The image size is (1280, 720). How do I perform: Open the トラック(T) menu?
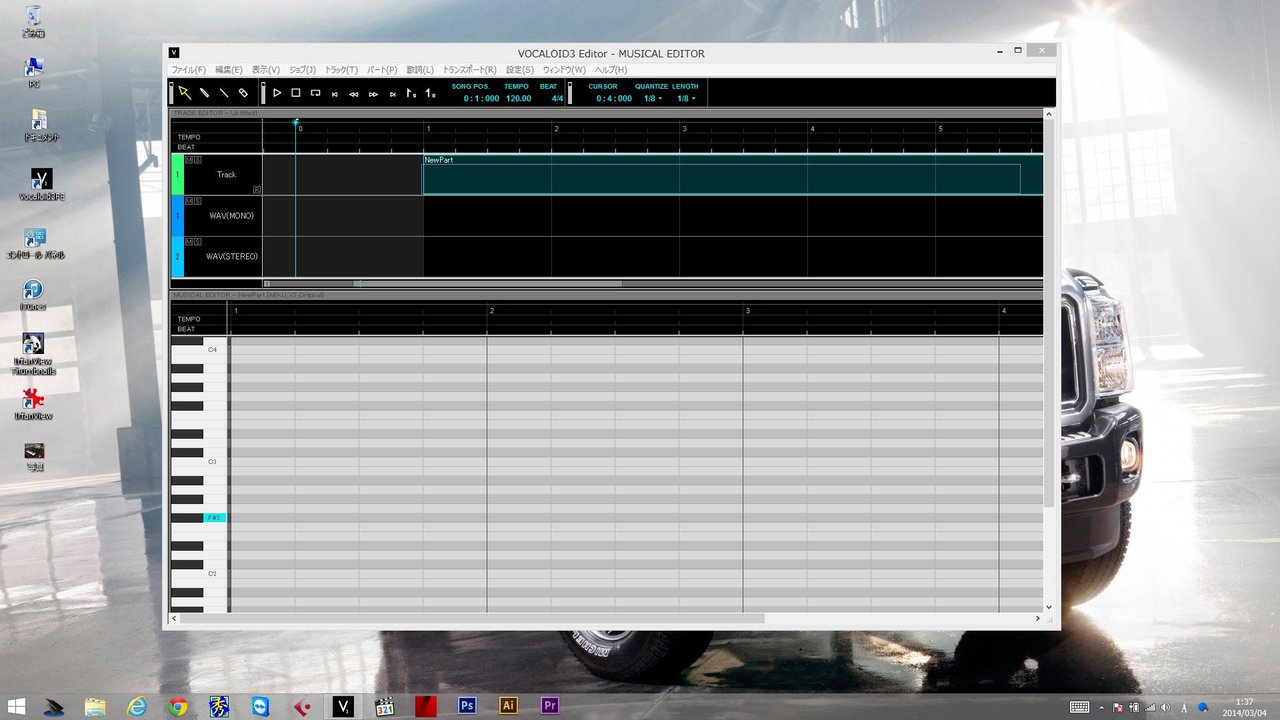pos(341,70)
